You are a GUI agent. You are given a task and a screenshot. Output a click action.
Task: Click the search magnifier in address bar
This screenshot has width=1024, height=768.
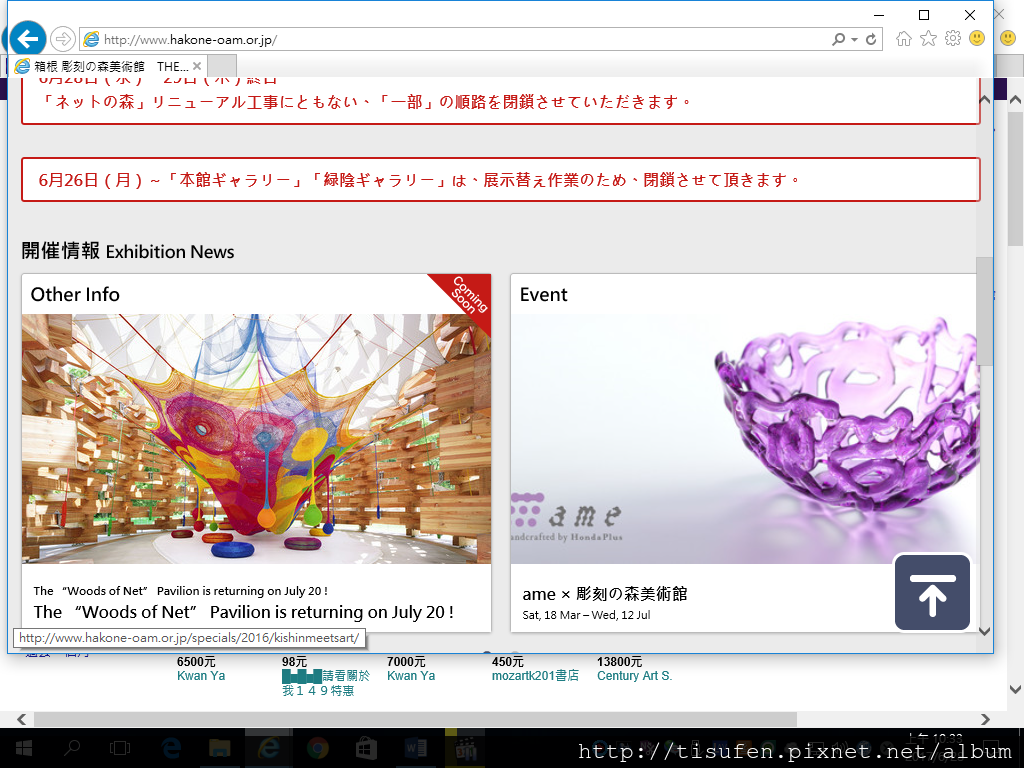point(839,40)
